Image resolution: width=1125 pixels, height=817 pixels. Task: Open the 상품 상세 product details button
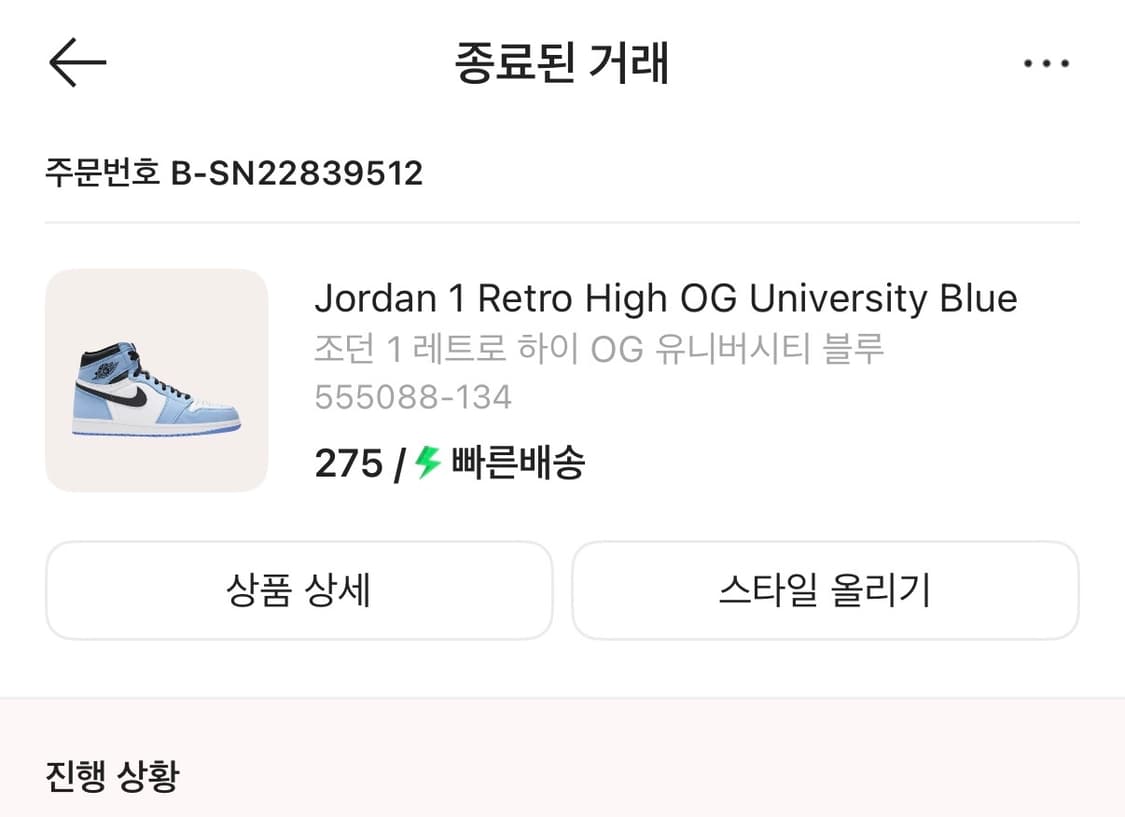[299, 590]
